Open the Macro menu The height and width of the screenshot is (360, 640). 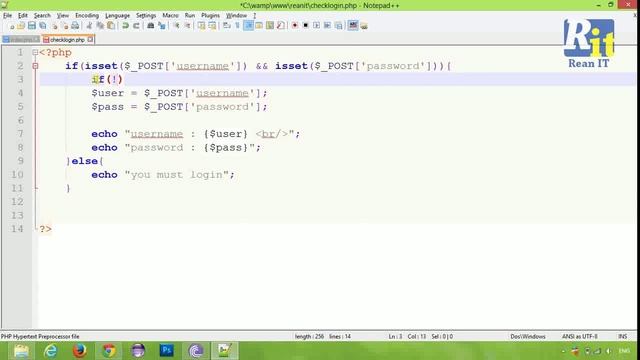point(170,16)
